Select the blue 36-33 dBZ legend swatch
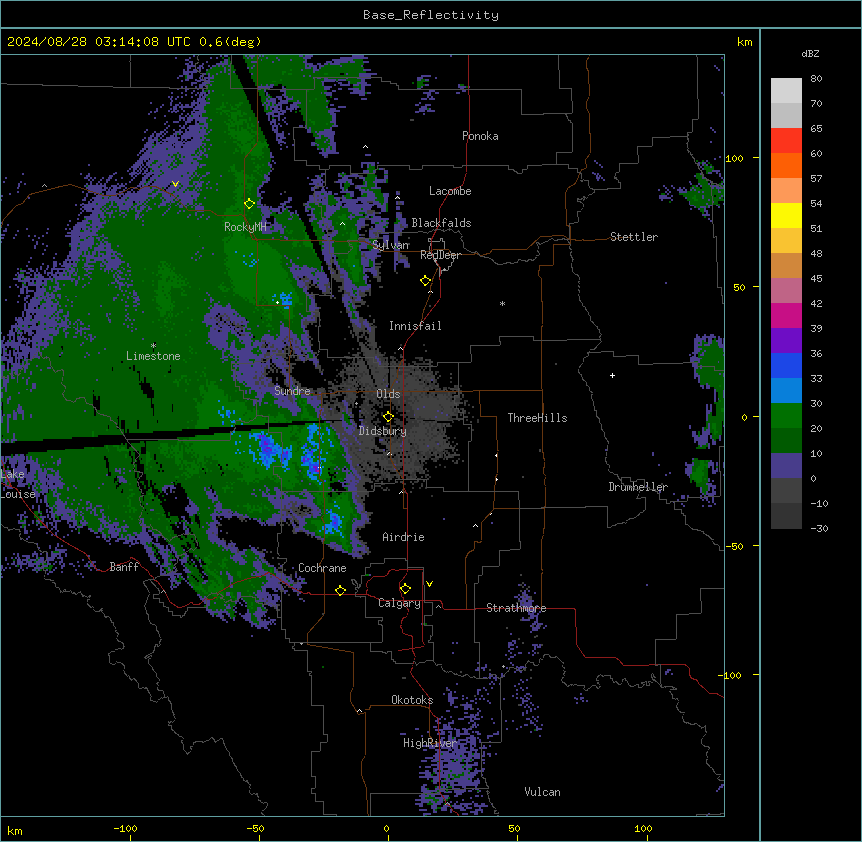This screenshot has width=862, height=842. pyautogui.click(x=786, y=365)
